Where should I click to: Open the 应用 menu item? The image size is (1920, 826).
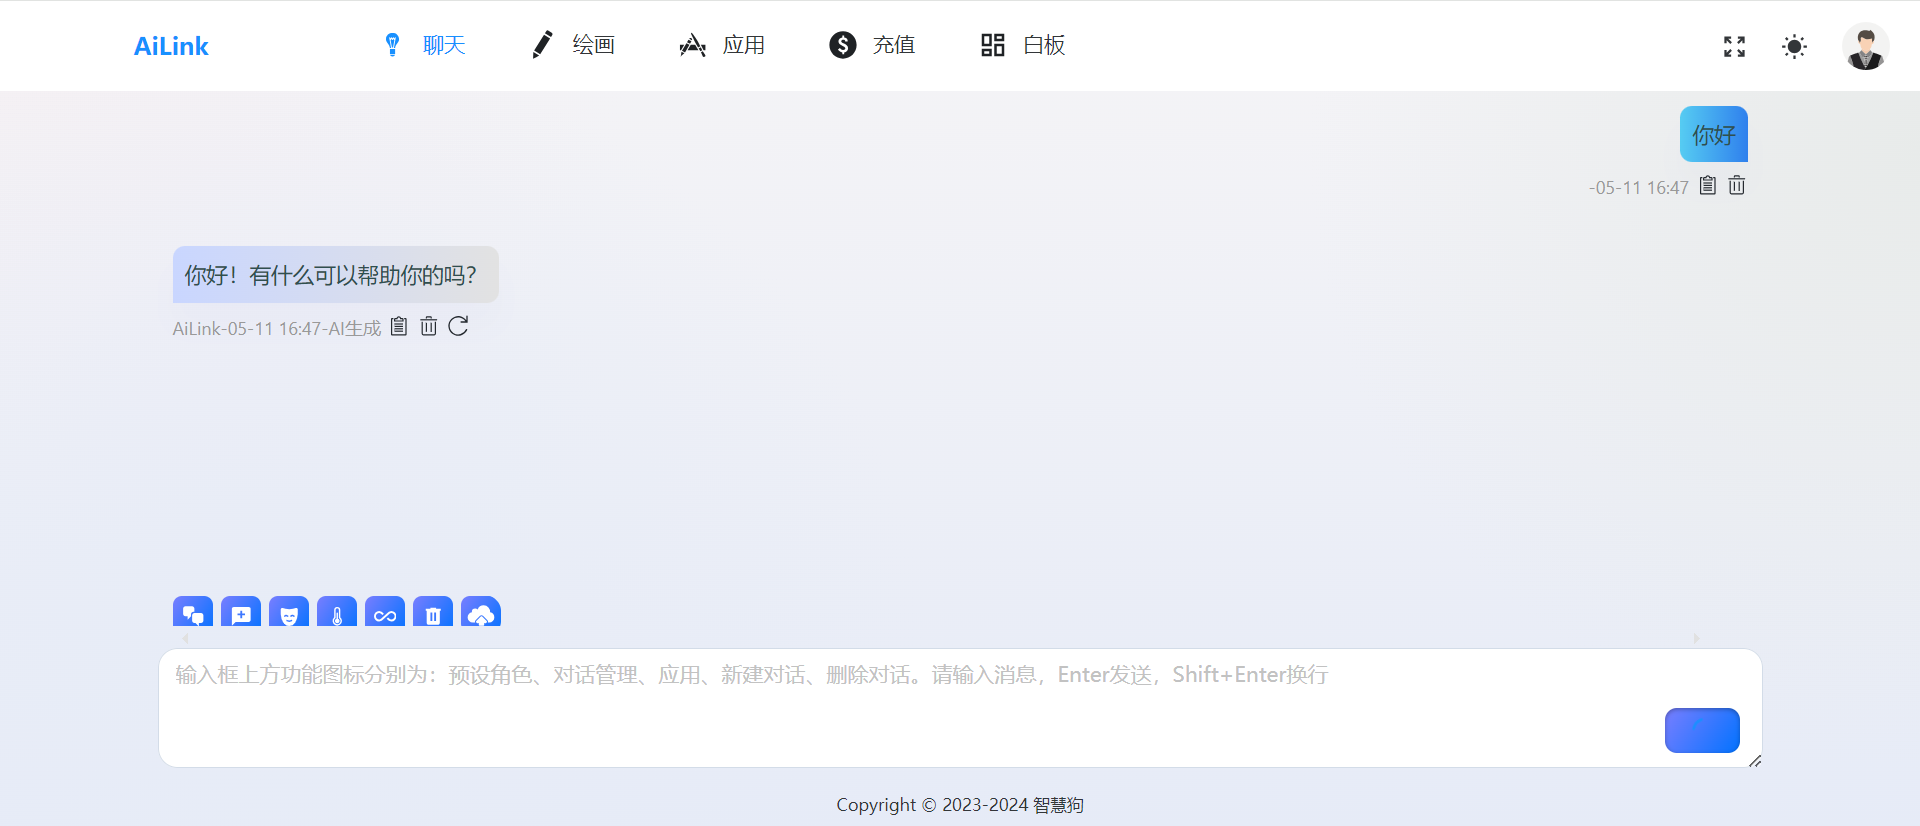click(x=722, y=45)
